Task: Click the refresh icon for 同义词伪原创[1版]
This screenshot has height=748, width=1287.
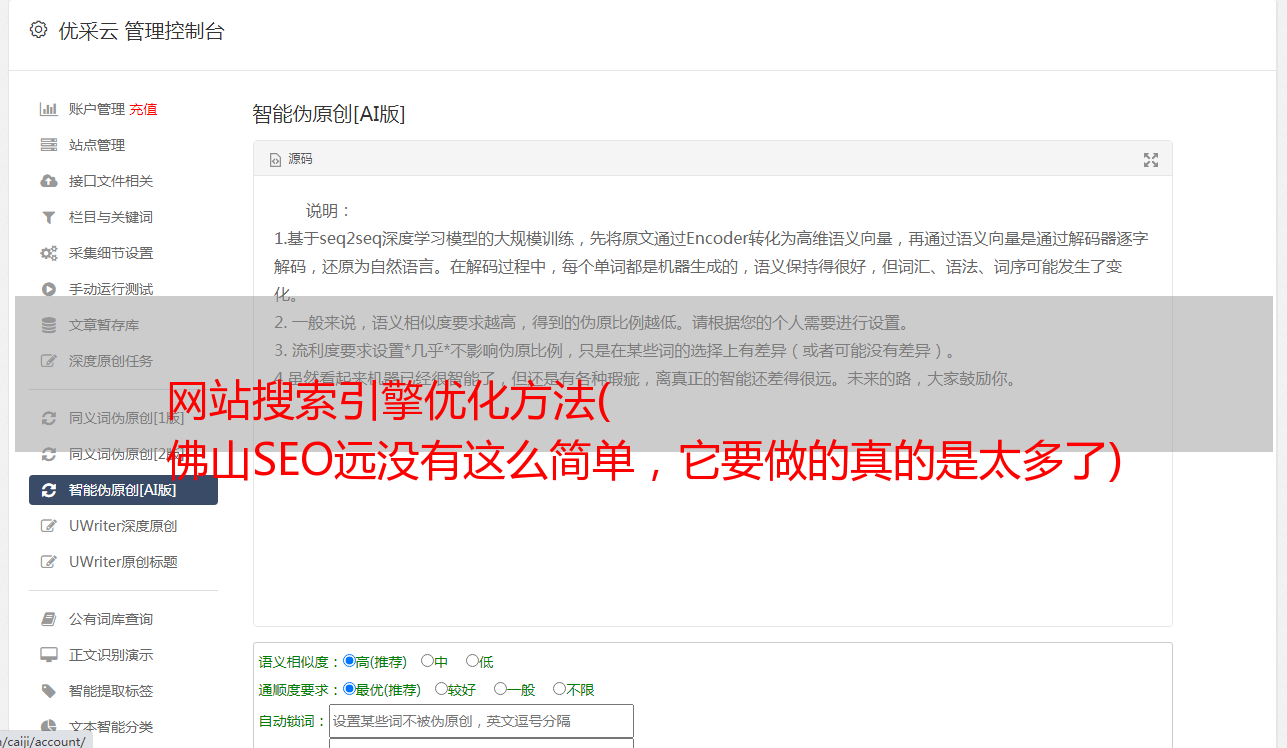Action: point(48,418)
